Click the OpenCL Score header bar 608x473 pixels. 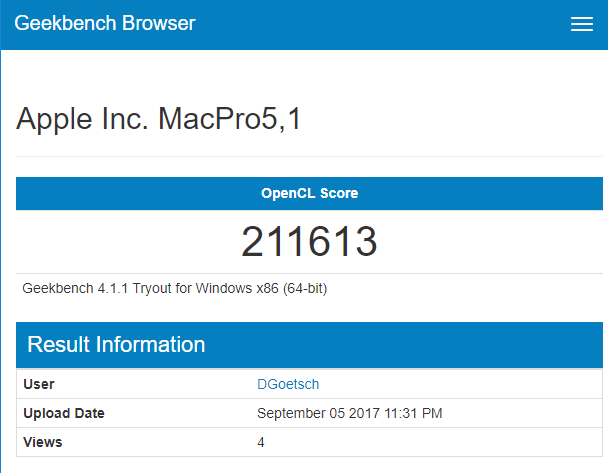coord(309,193)
